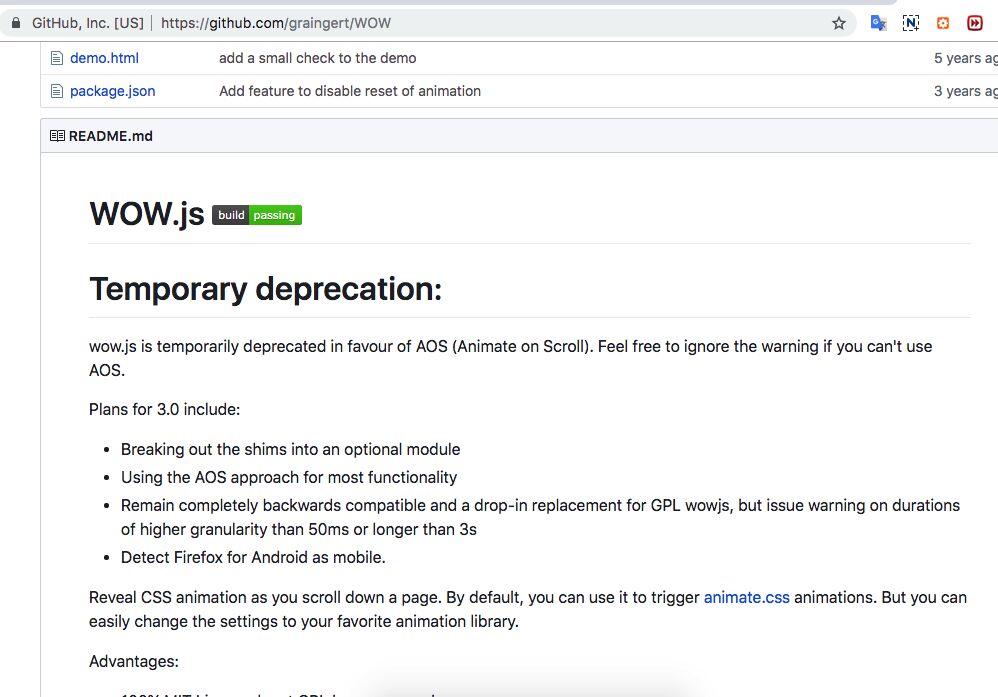Open the package.json file
Viewport: 998px width, 697px height.
(113, 91)
